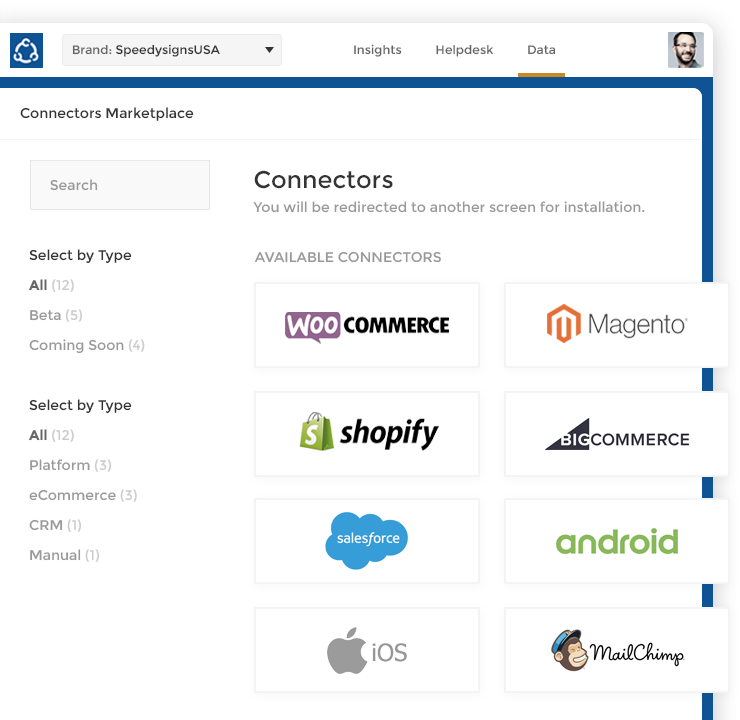Filter connectors by Beta (5)
Screen dimensions: 740x720
click(56, 315)
